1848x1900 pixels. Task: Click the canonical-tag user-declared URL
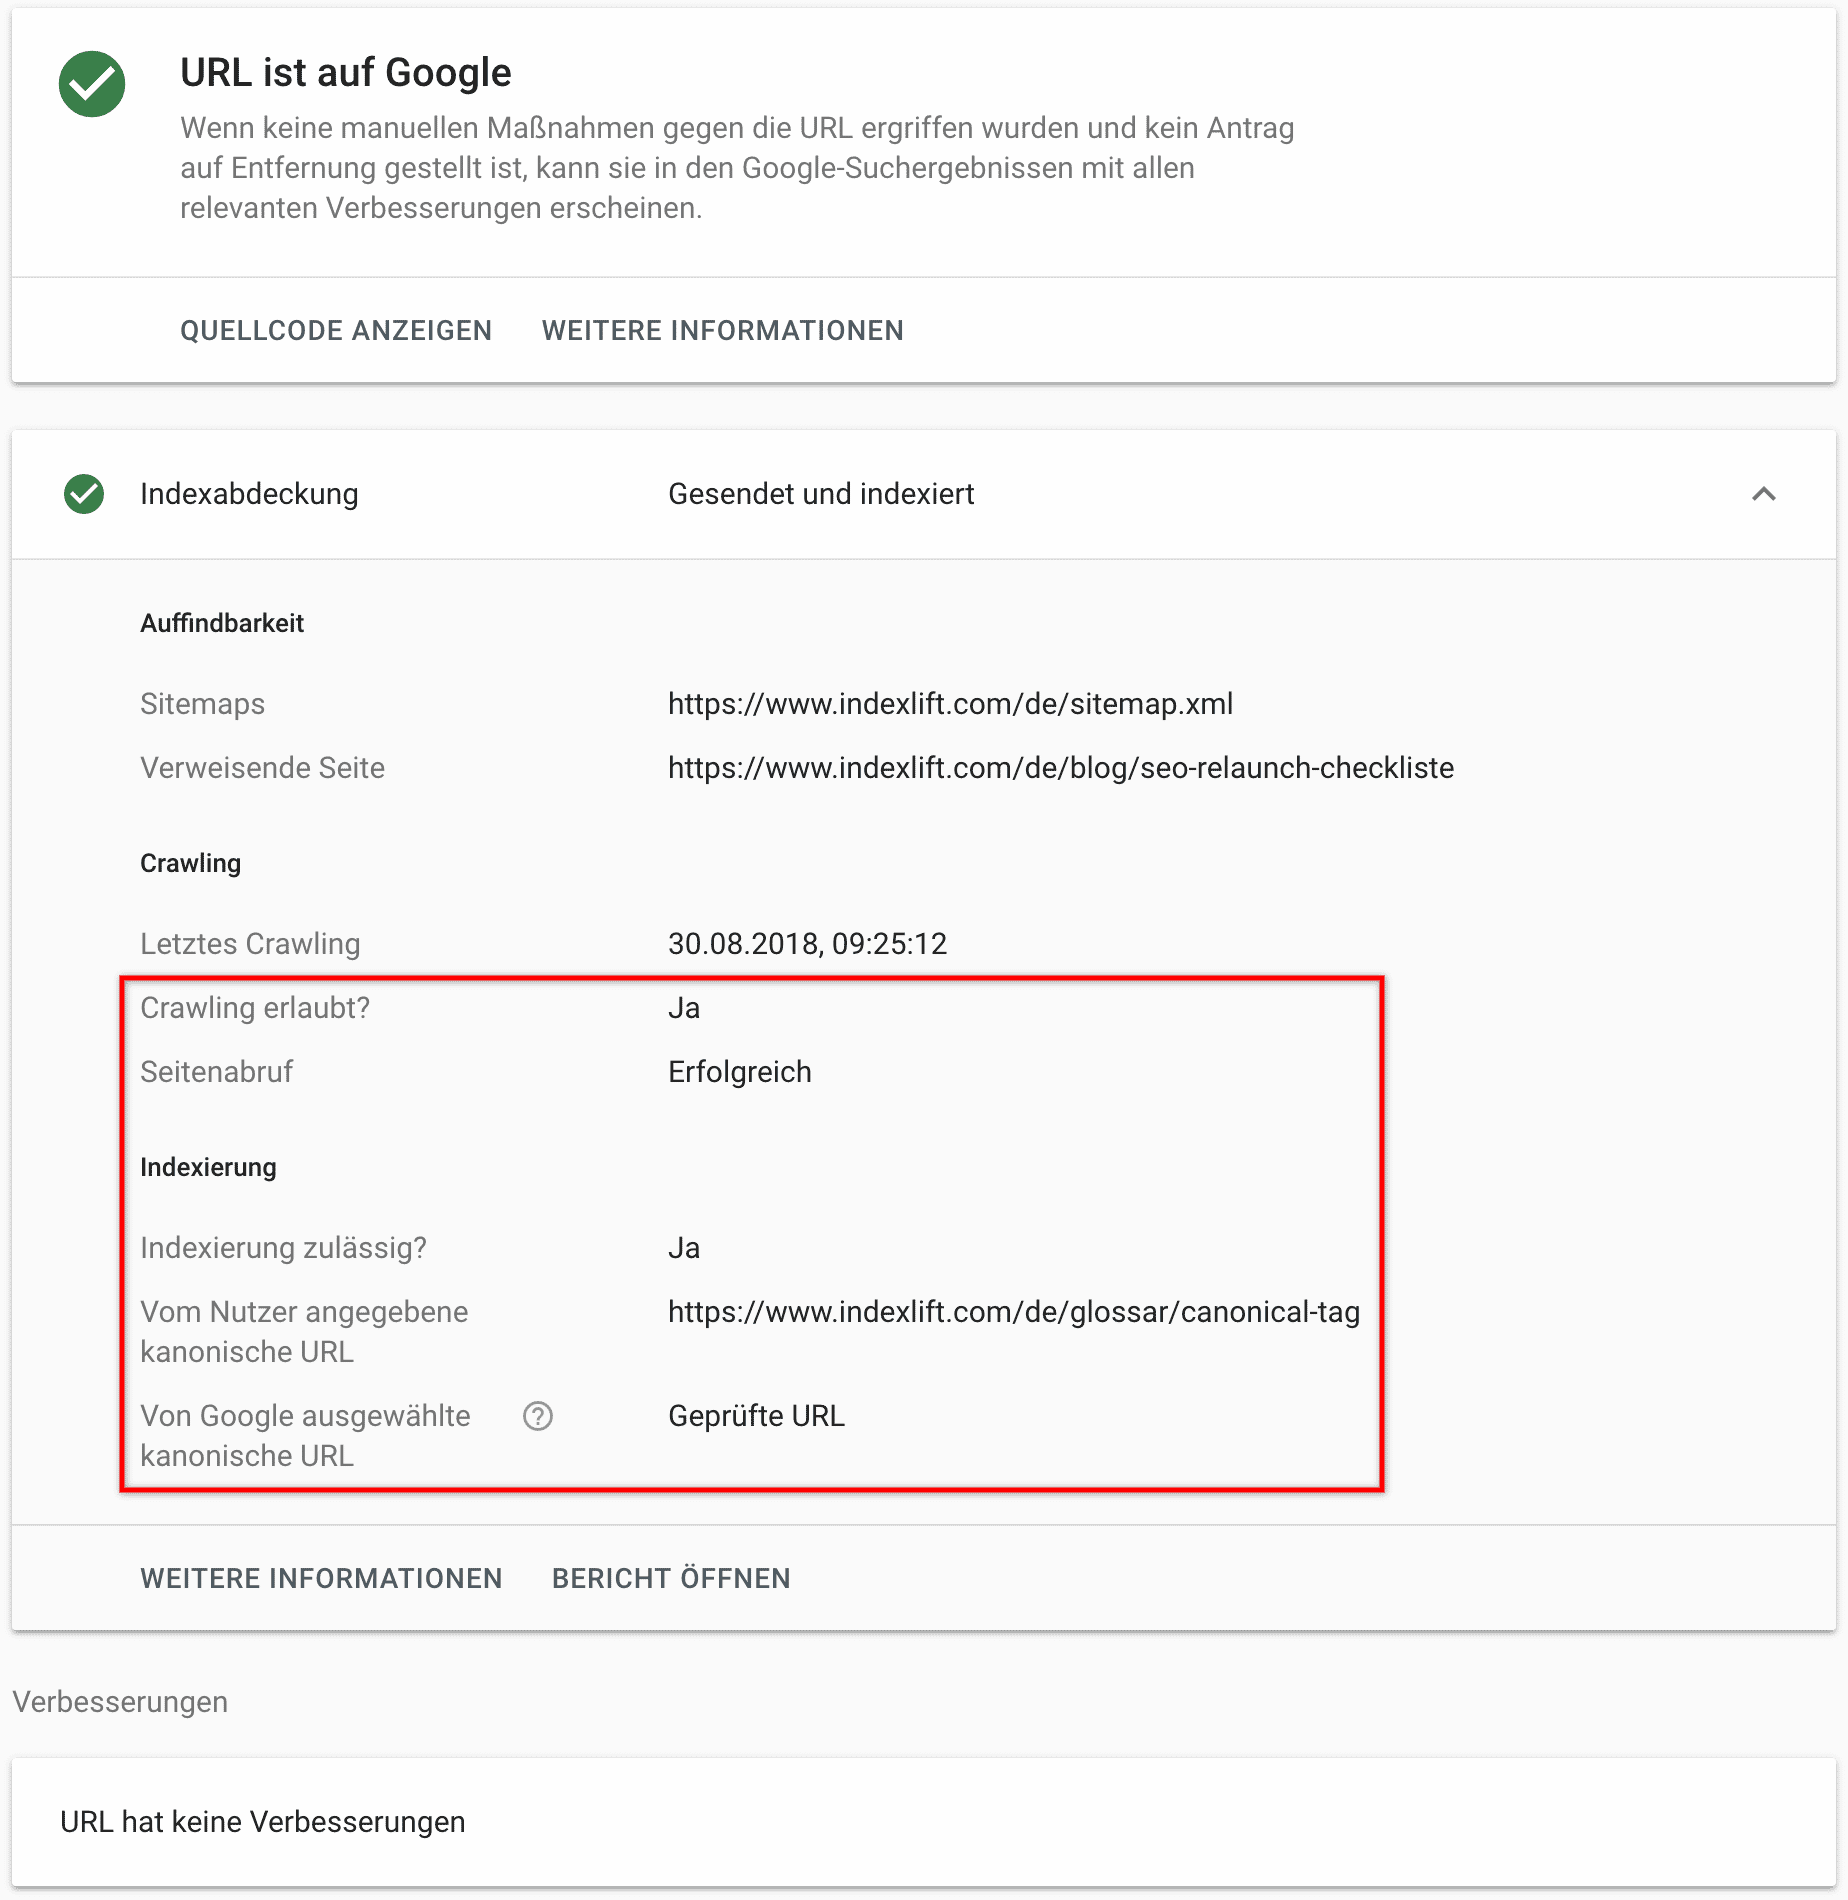[x=1014, y=1312]
